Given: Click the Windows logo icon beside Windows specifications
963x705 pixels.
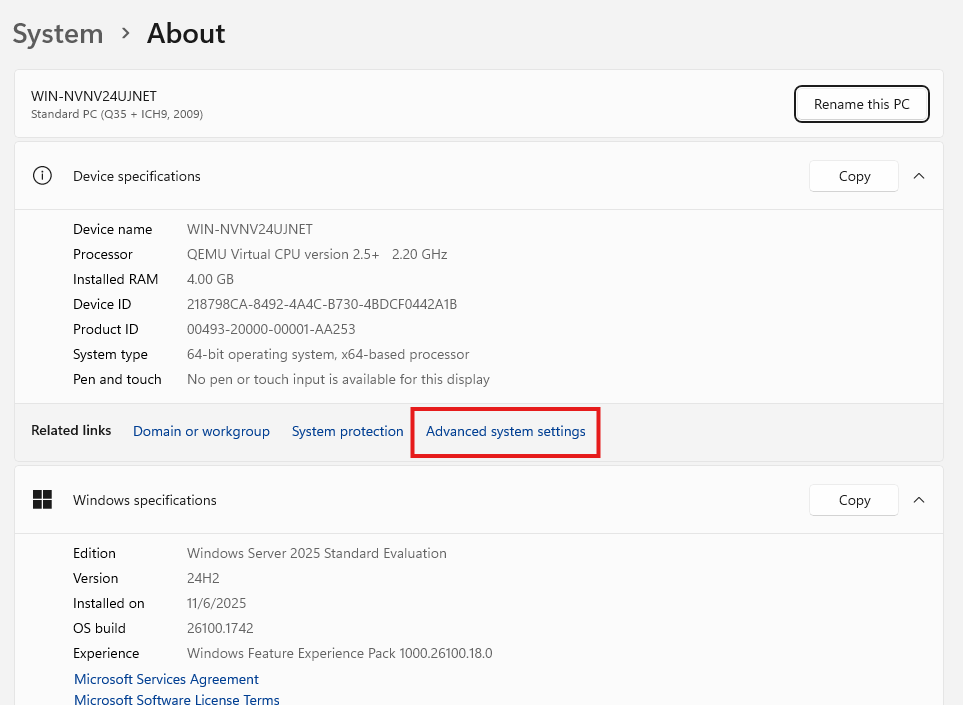Looking at the screenshot, I should tap(41, 499).
